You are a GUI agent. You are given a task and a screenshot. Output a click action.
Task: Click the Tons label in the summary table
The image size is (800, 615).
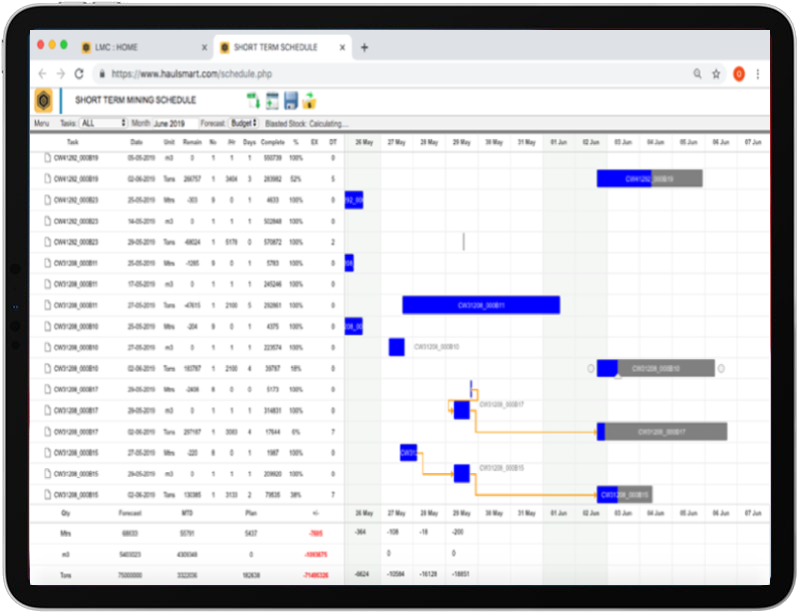[x=65, y=575]
